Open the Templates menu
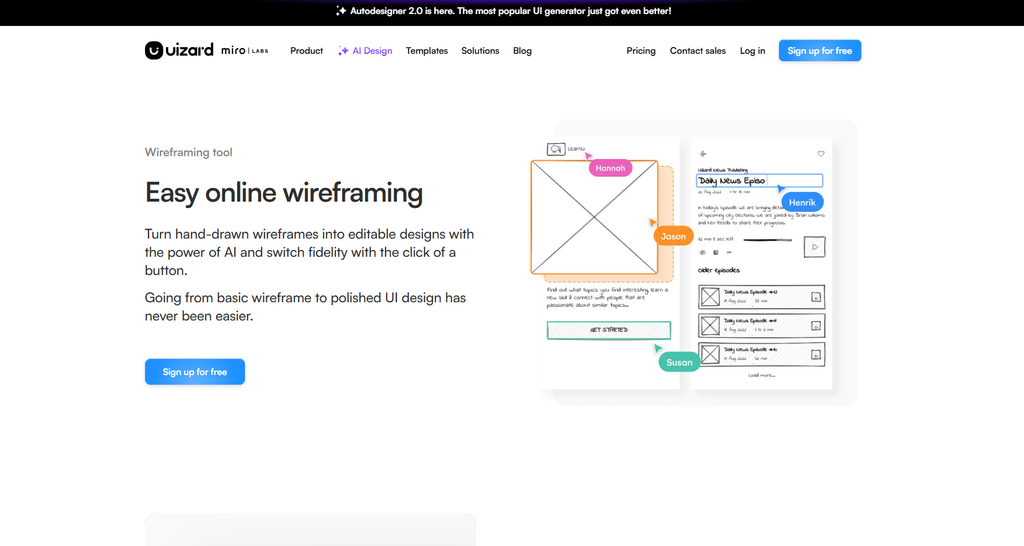This screenshot has height=546, width=1024. (x=426, y=51)
